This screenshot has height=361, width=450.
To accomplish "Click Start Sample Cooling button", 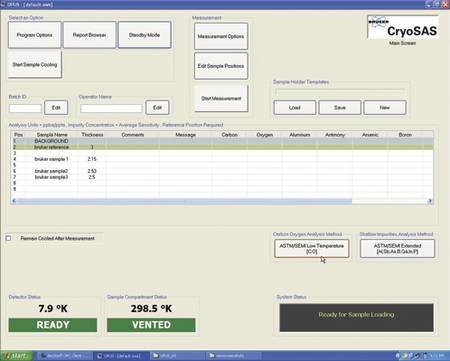I will (x=35, y=65).
